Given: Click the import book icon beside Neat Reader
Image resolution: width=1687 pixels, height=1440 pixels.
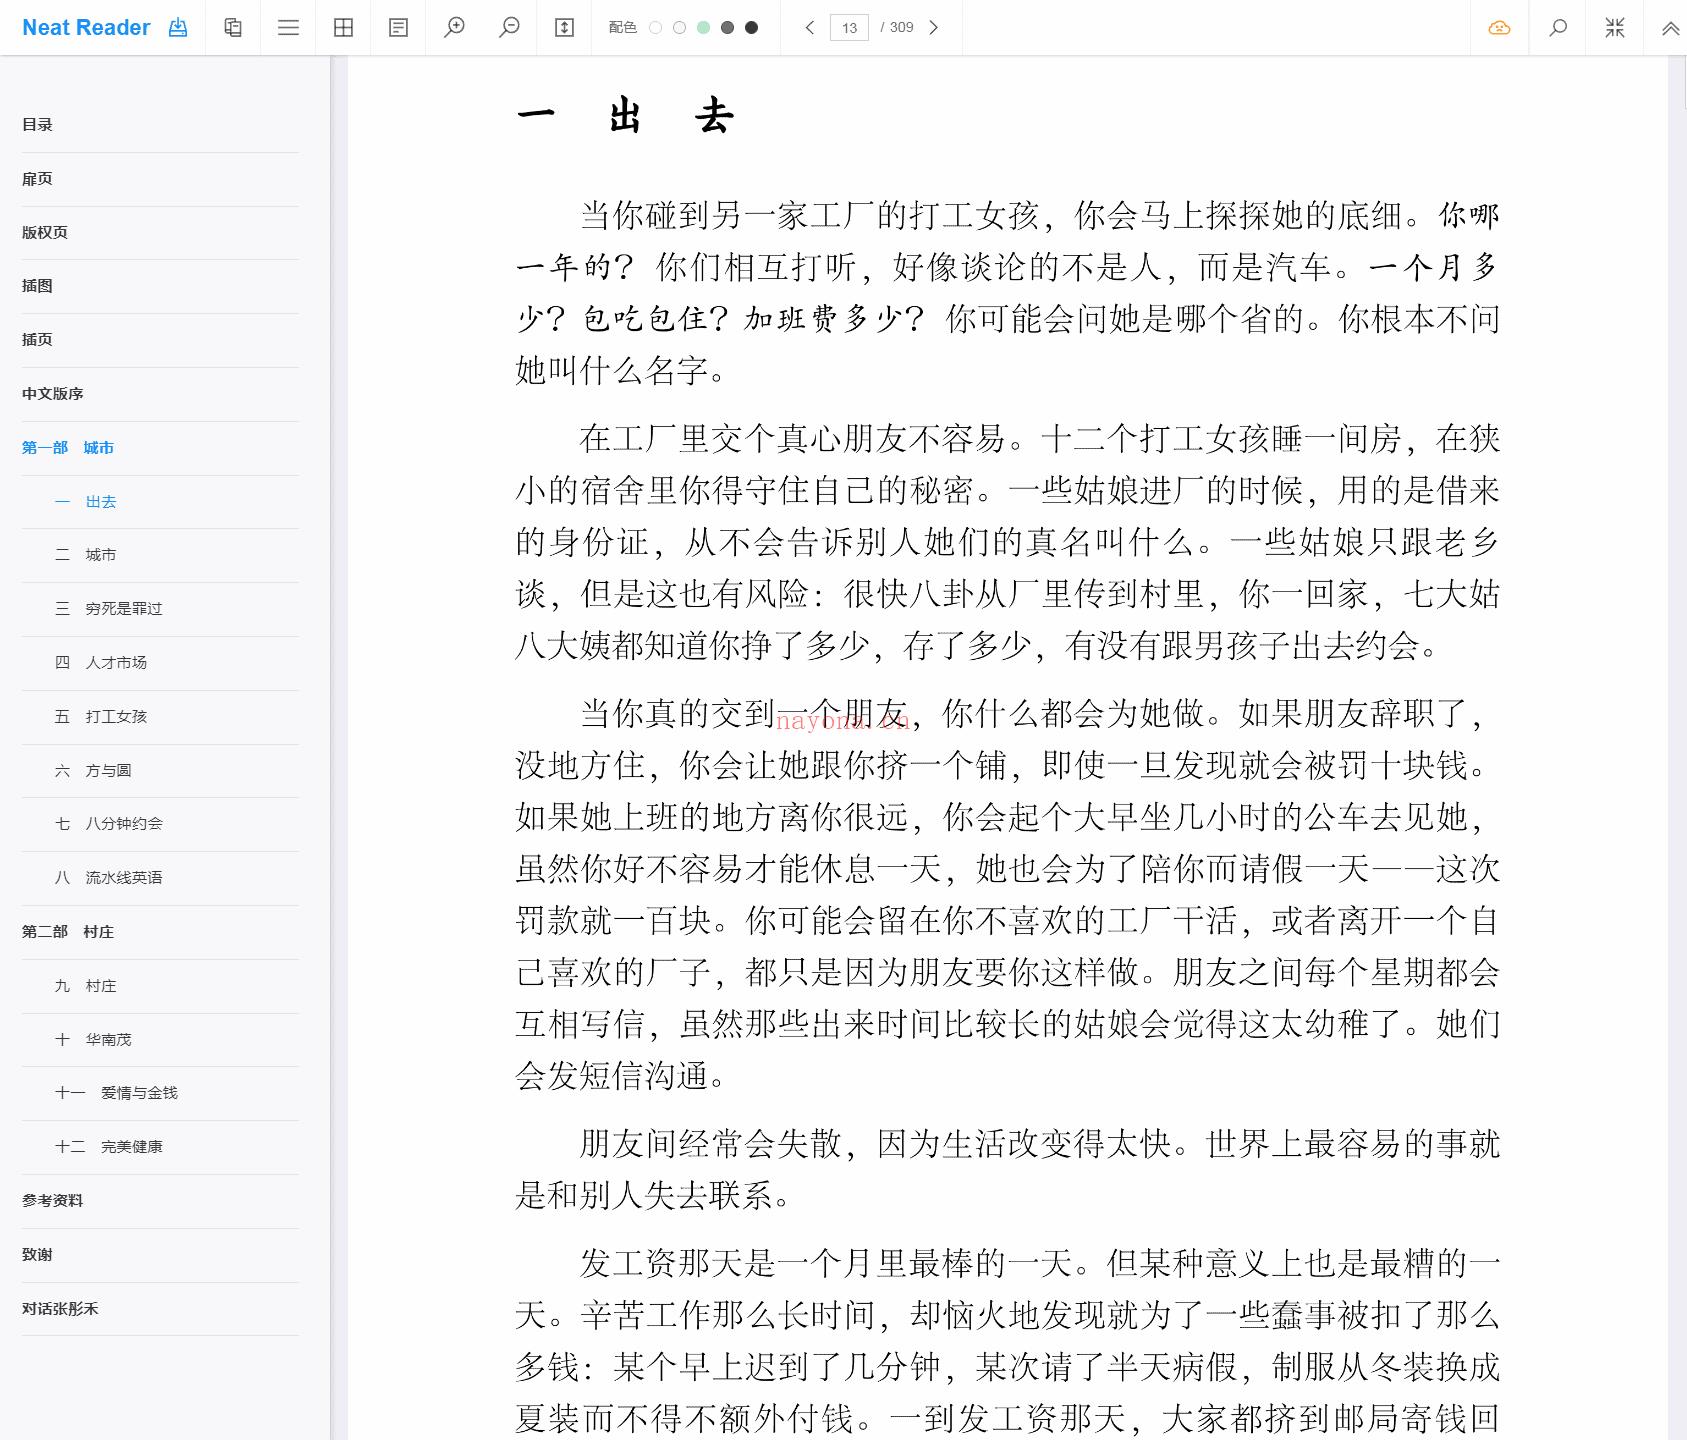Looking at the screenshot, I should (178, 28).
